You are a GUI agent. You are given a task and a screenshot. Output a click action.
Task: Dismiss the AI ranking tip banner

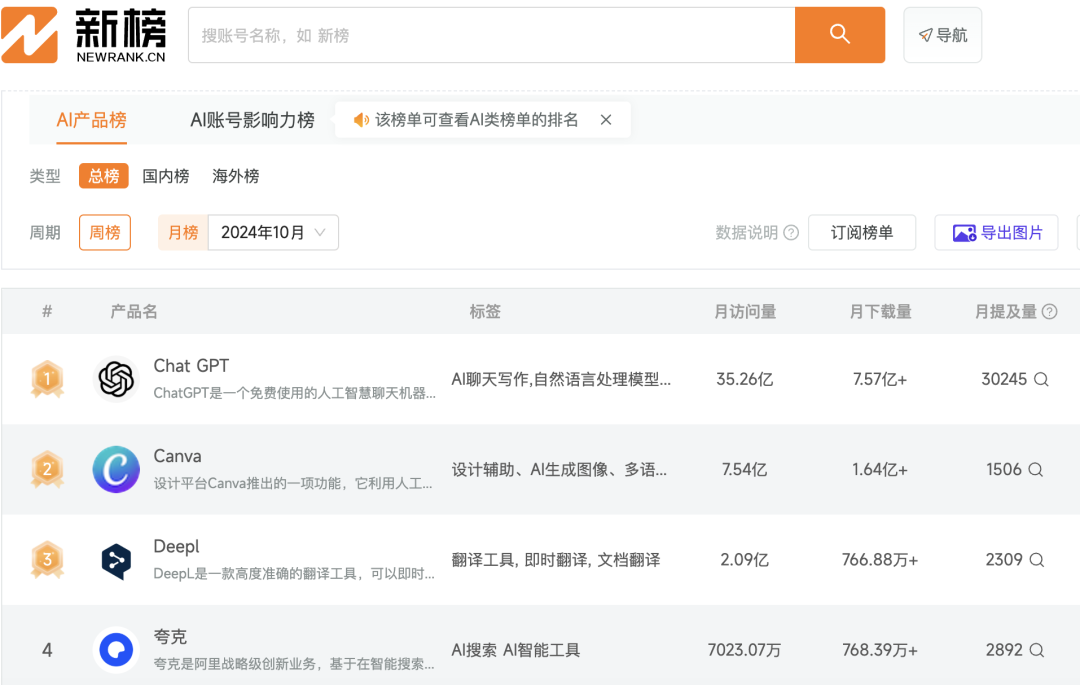point(606,120)
